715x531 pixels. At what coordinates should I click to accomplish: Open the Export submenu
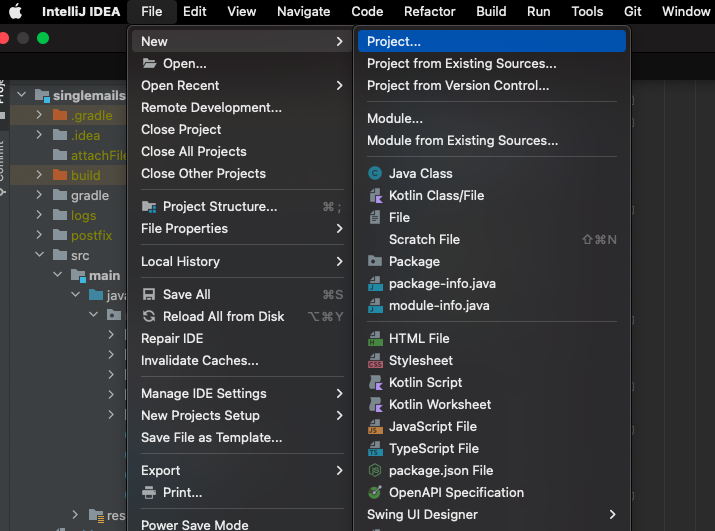pos(242,470)
